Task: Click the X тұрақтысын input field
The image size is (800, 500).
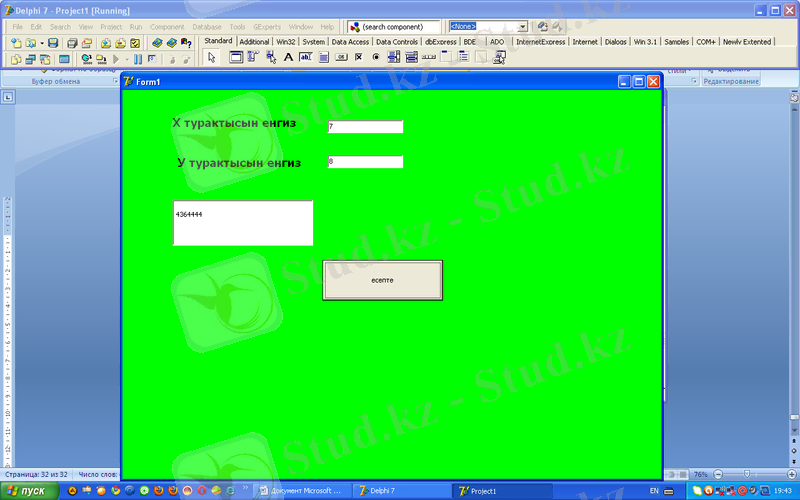Action: pyautogui.click(x=365, y=127)
